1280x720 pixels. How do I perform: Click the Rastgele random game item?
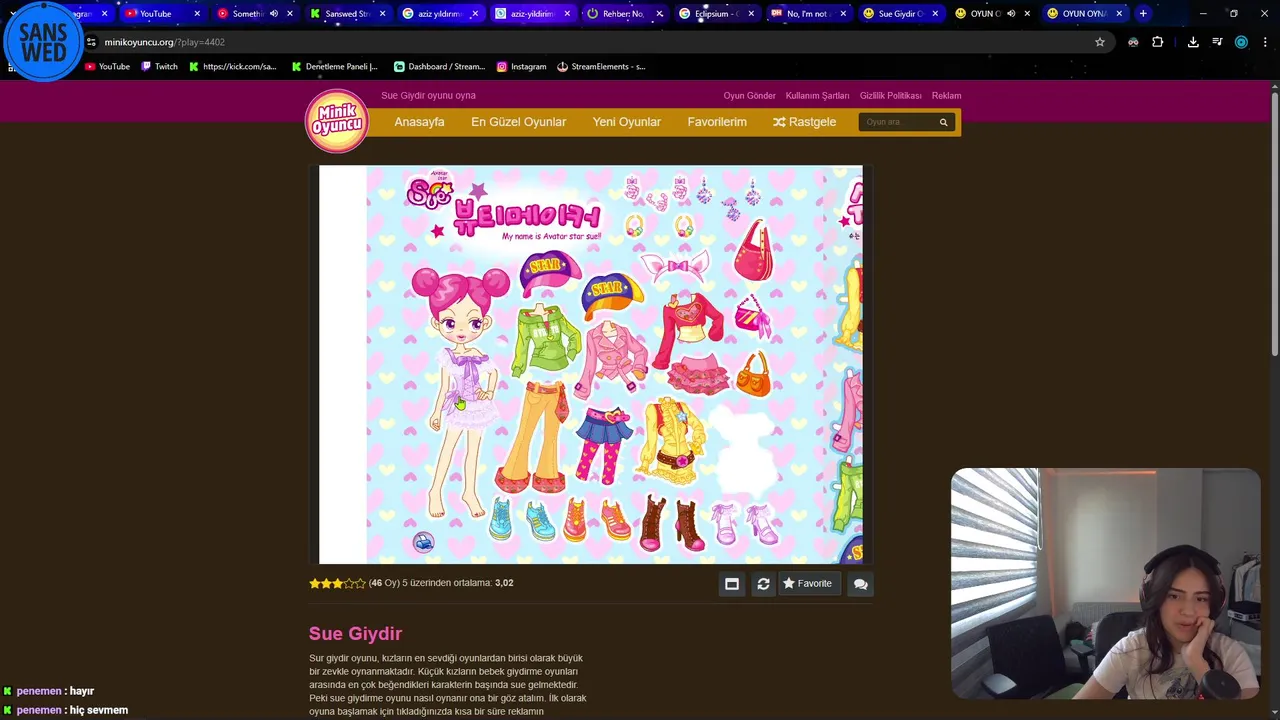pyautogui.click(x=804, y=122)
